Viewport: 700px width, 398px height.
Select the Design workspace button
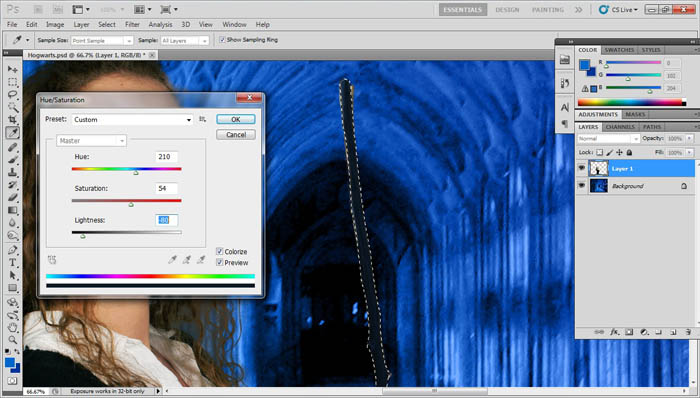pos(507,9)
